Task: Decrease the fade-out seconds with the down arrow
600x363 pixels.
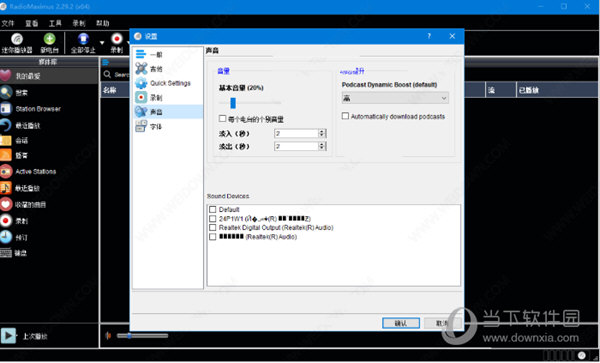Action: click(x=322, y=148)
